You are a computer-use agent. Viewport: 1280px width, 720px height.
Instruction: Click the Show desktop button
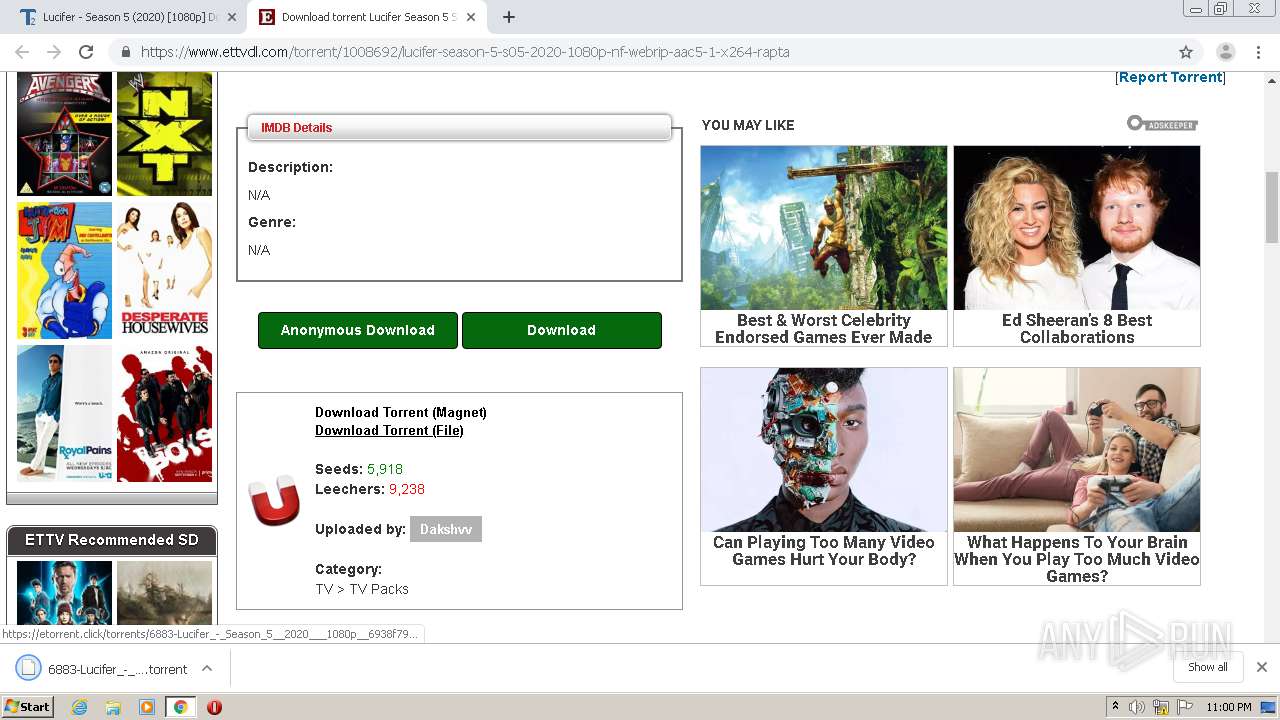(1270, 707)
